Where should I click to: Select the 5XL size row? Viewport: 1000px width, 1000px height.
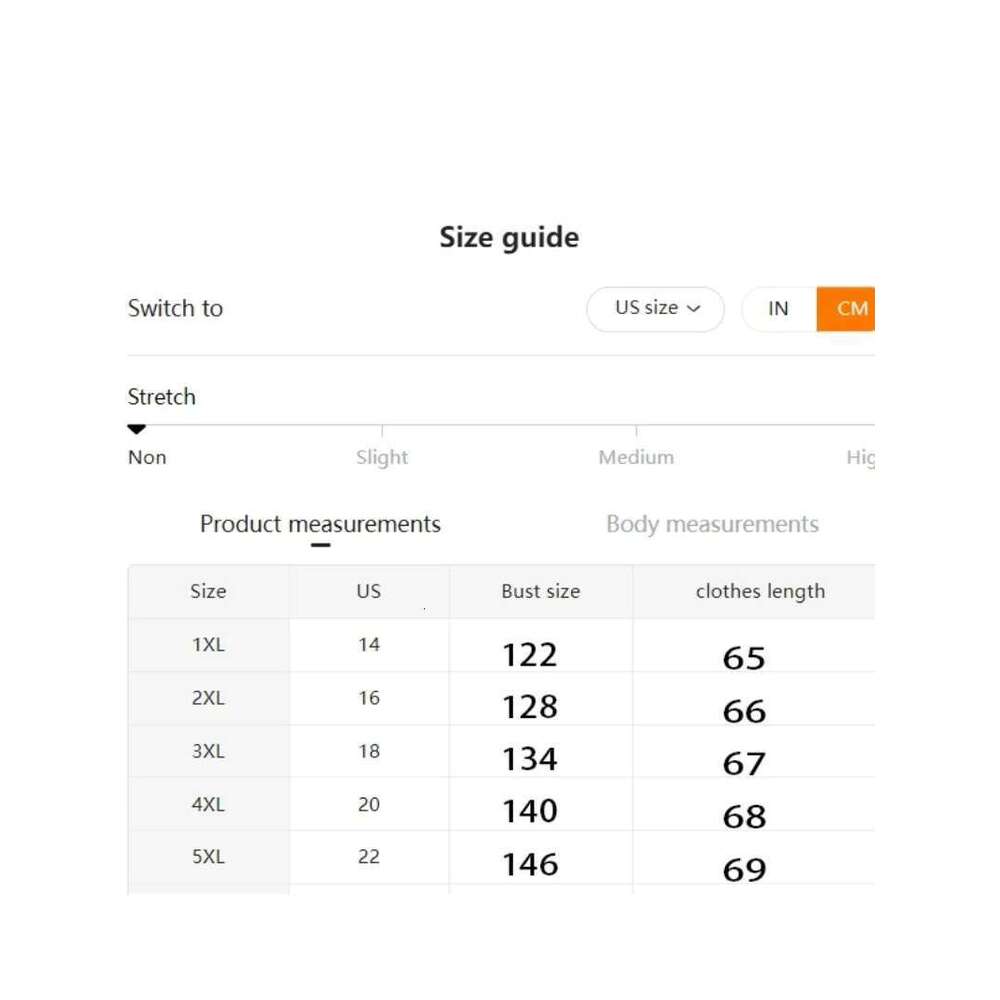(208, 857)
